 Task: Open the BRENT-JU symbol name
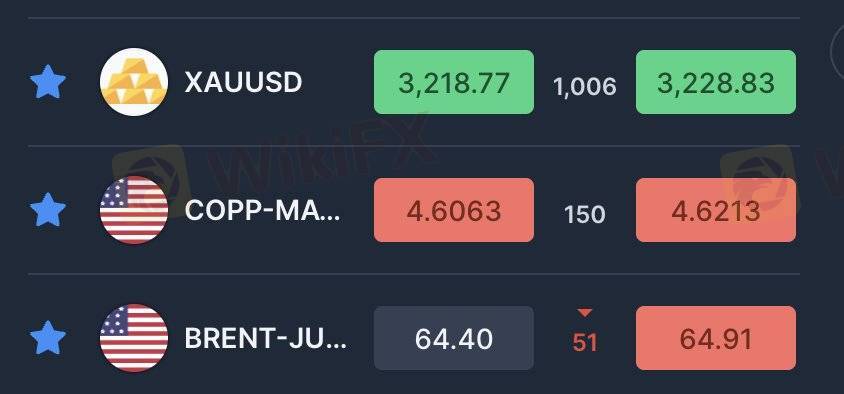pyautogui.click(x=266, y=339)
